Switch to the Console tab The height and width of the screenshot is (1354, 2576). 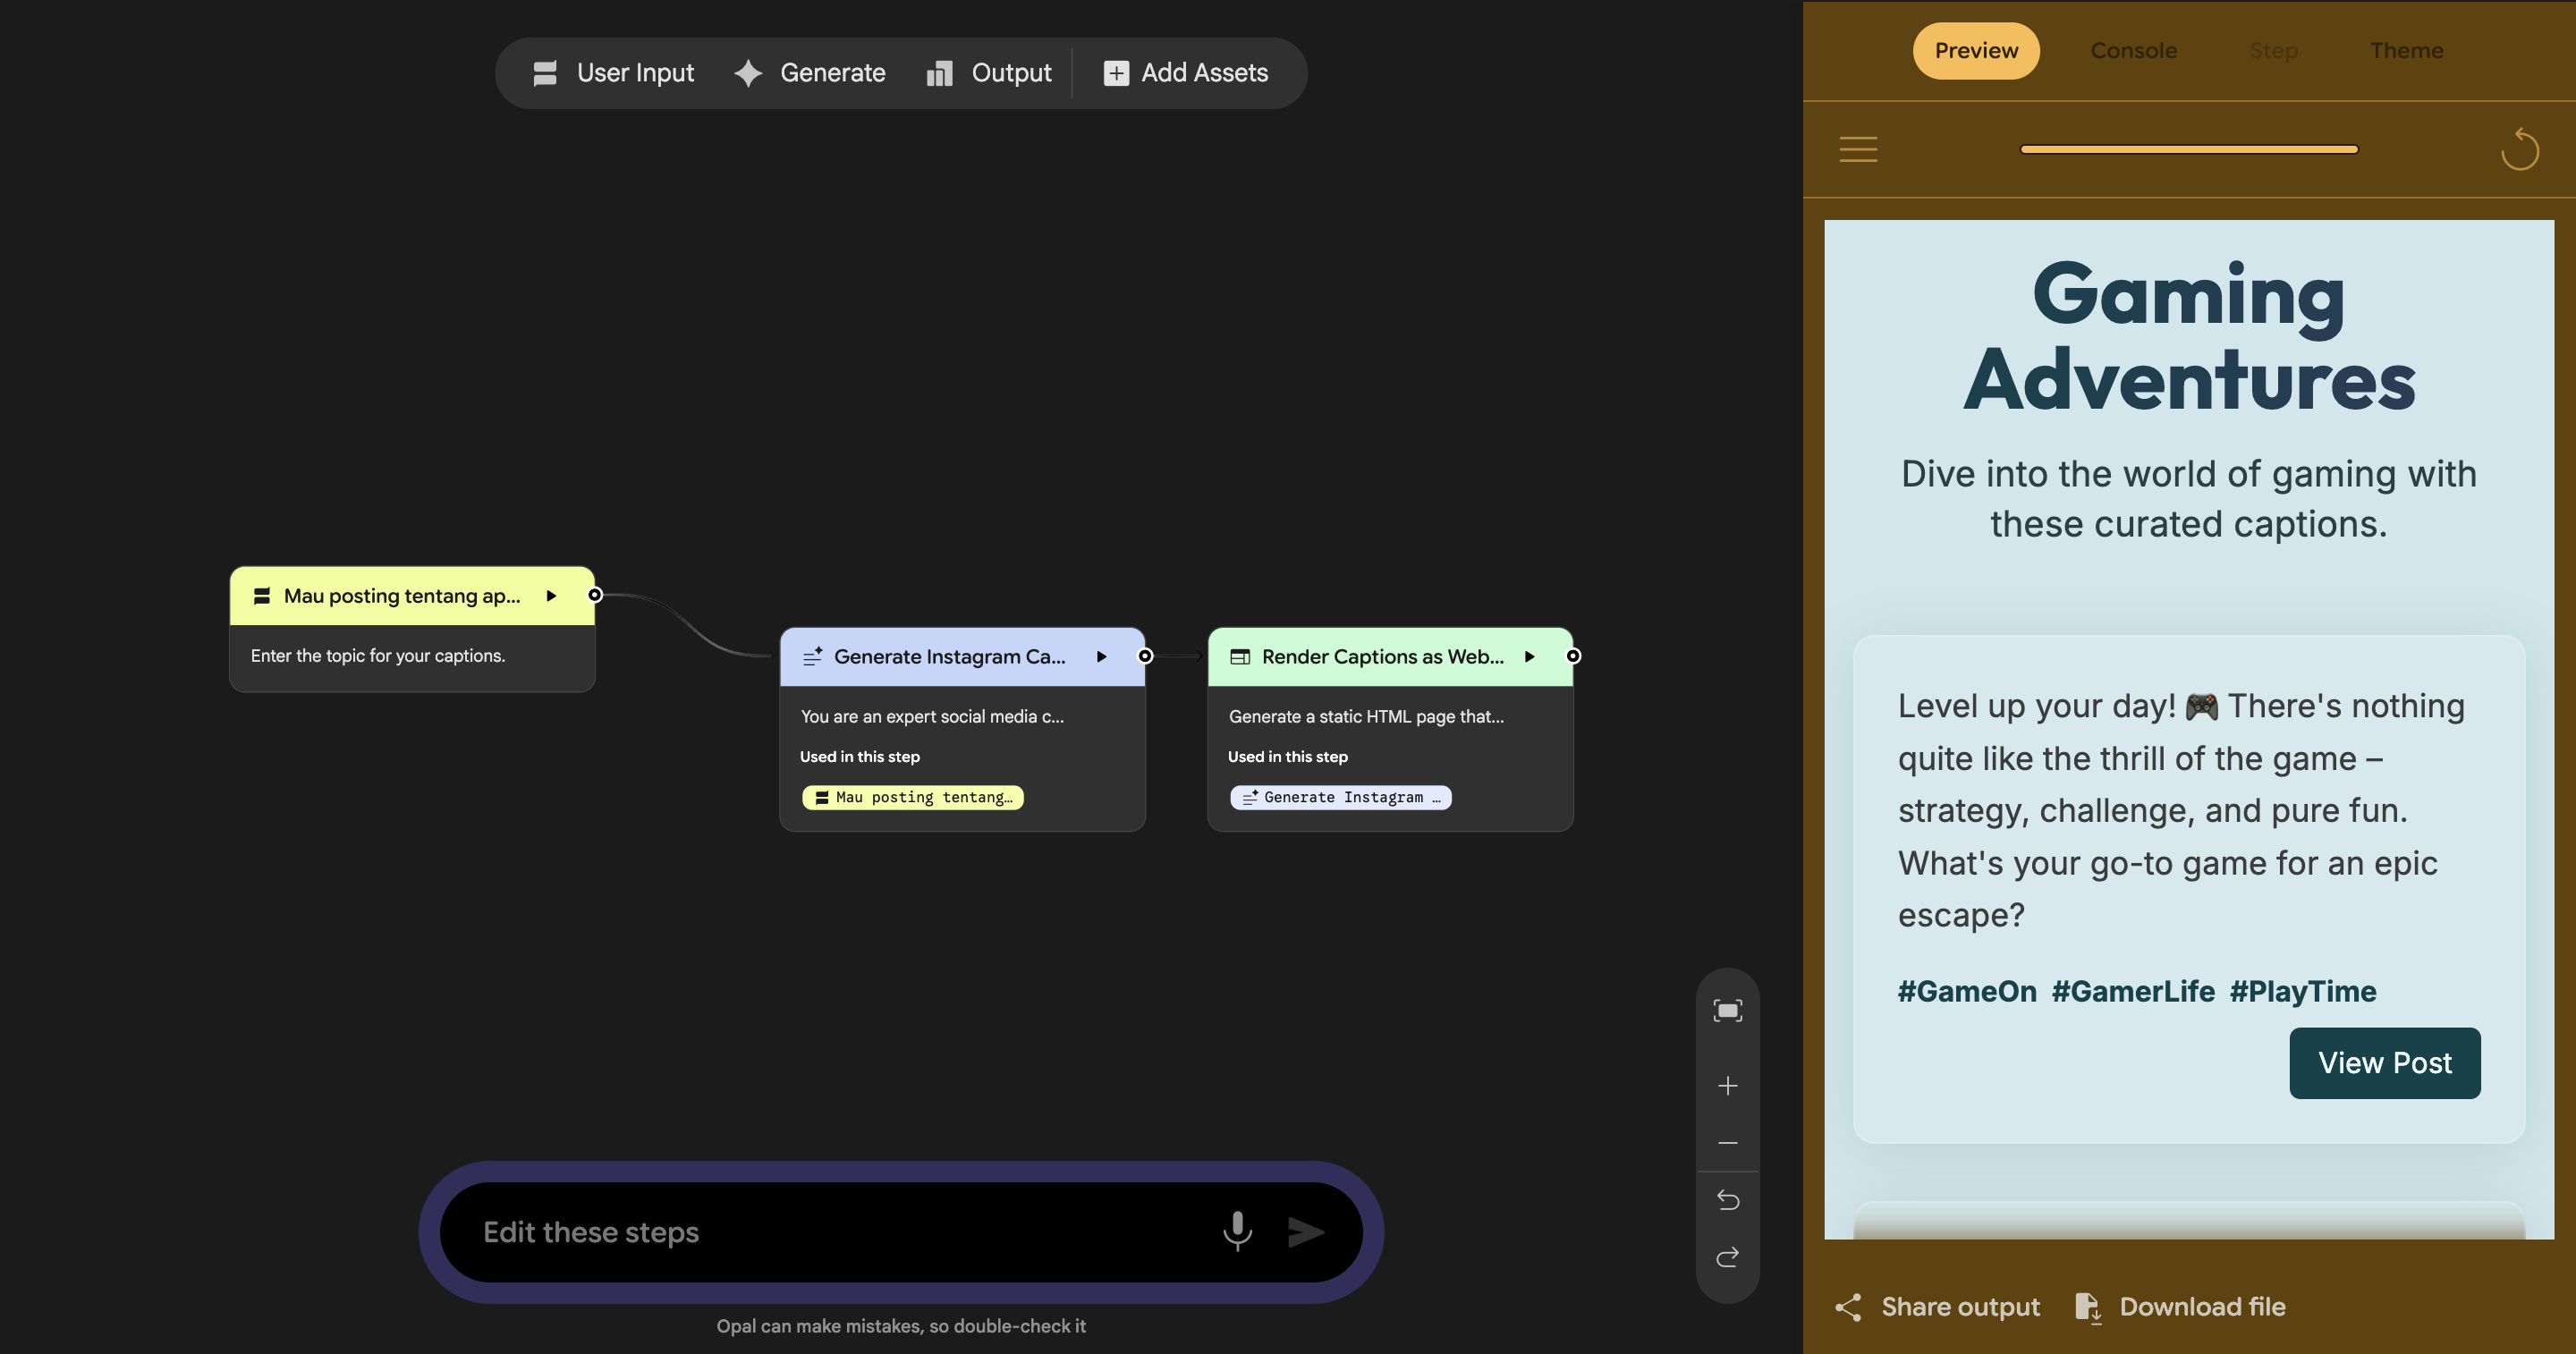[2133, 50]
